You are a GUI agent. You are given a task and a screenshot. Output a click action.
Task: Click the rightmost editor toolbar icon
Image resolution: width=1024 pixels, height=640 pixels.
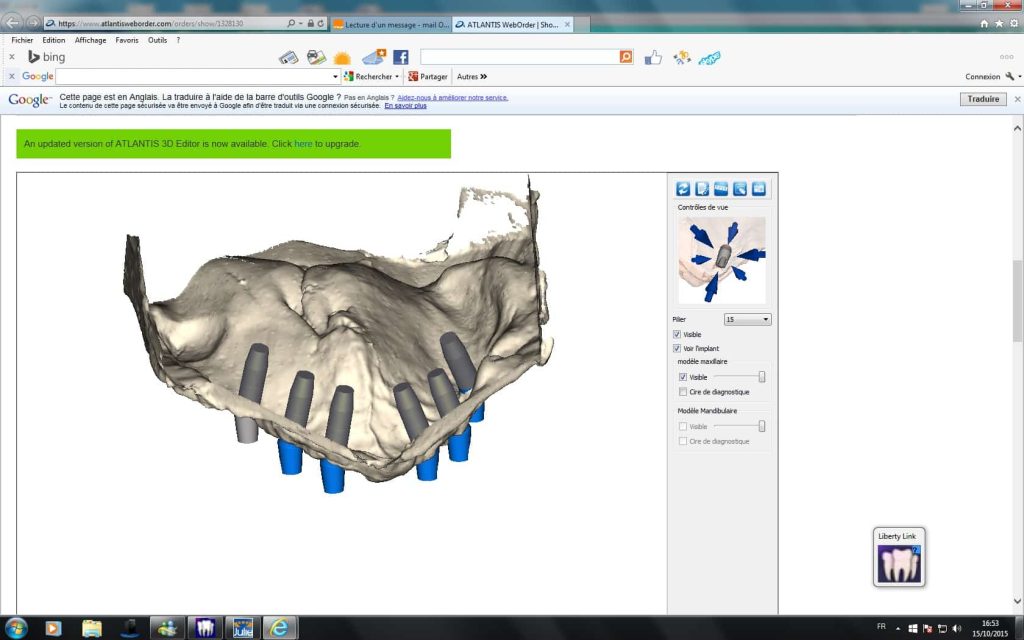(759, 188)
